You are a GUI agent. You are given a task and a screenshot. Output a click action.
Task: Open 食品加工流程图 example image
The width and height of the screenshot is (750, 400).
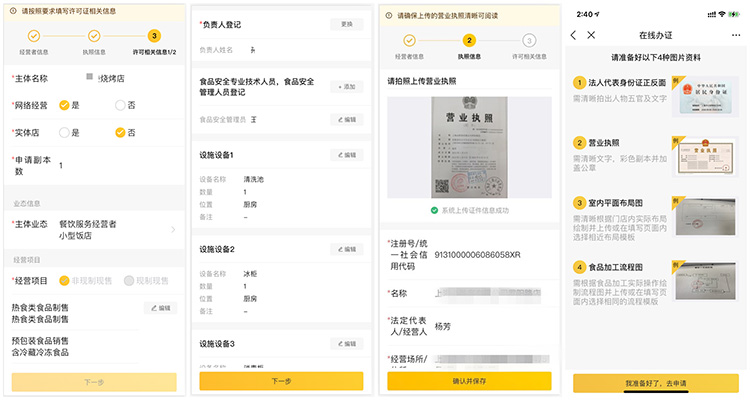(x=705, y=281)
